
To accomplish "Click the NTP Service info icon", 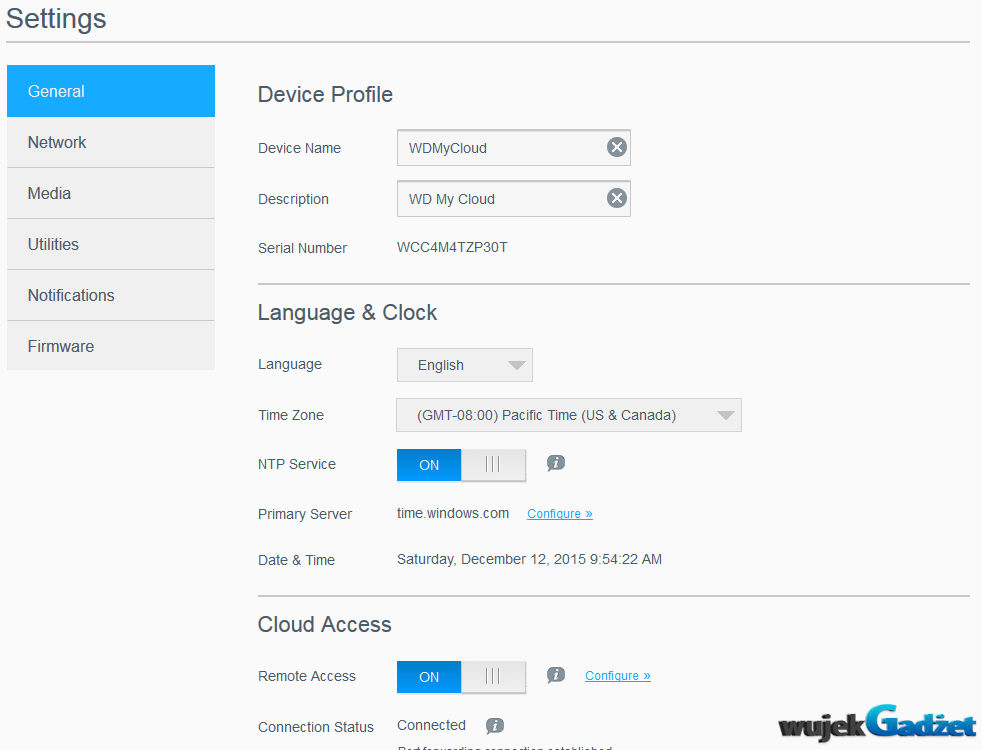I will point(556,463).
